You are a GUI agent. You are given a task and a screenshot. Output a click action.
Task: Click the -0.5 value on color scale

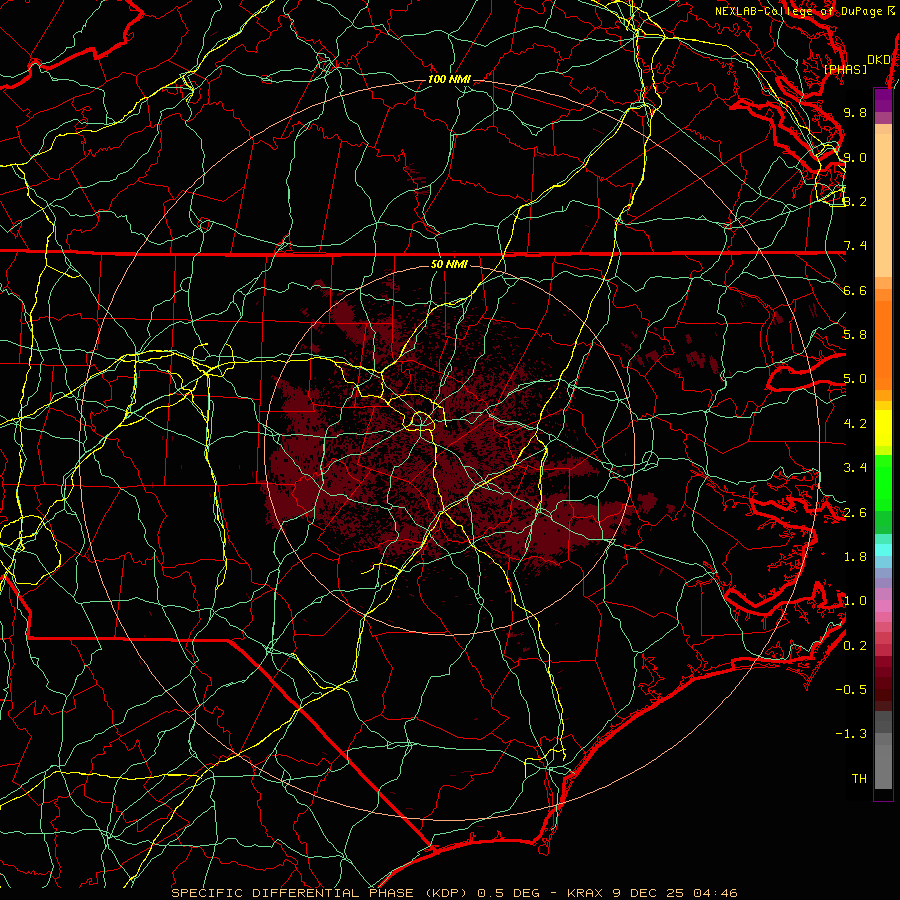(851, 690)
